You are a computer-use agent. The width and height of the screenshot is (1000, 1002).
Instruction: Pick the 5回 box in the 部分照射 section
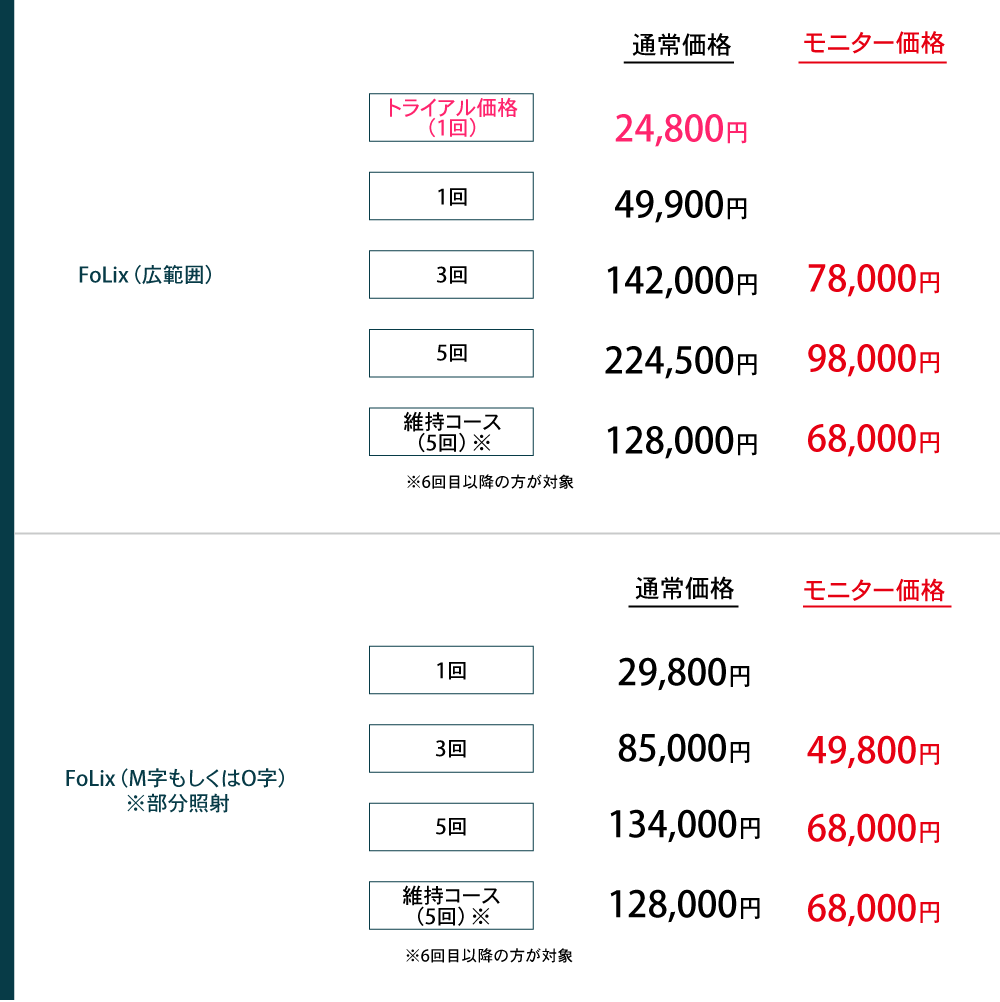tap(451, 827)
